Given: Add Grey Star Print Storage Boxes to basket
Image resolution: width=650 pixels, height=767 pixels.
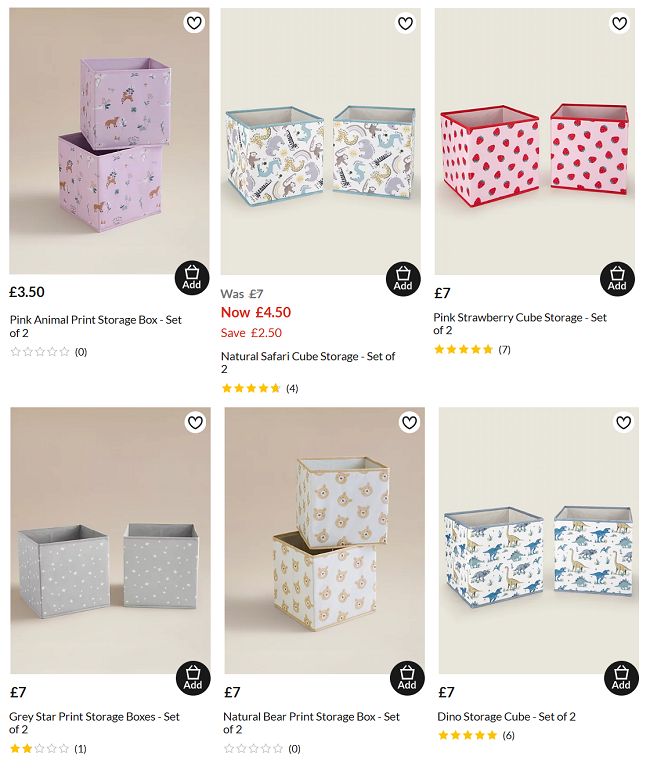Looking at the screenshot, I should (x=193, y=678).
